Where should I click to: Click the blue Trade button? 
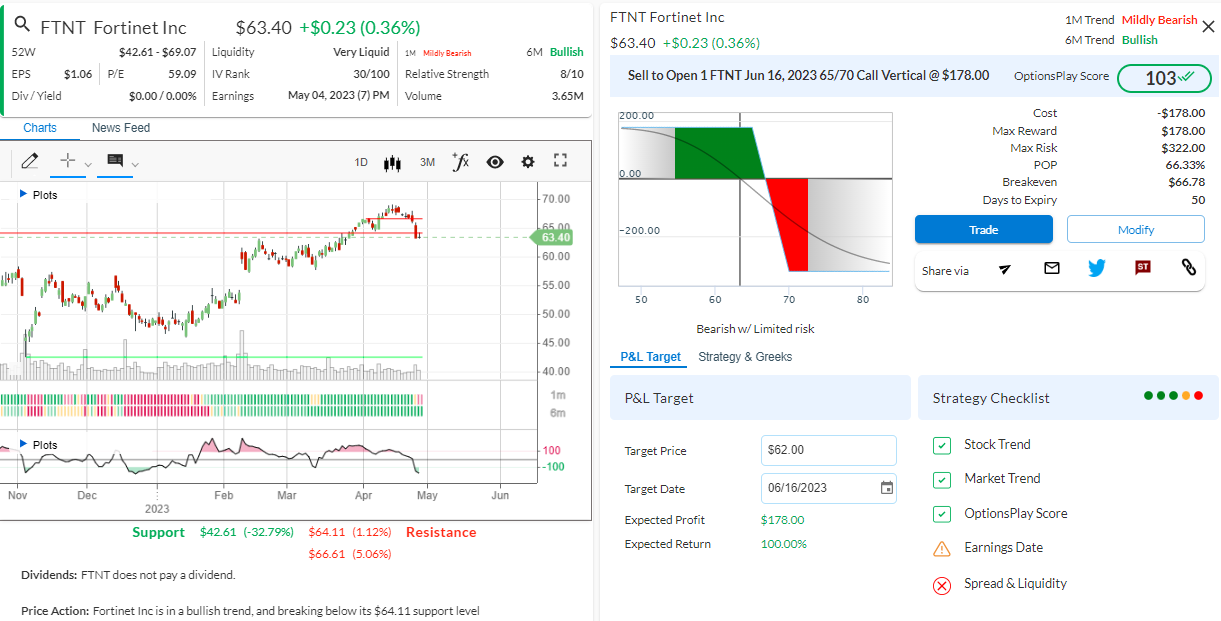pos(984,230)
